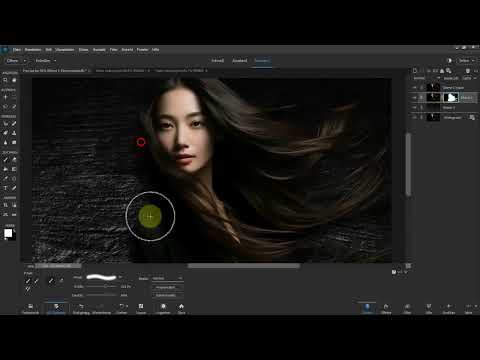
Task: Expand the Mehr panel menu arrow
Action: click(476, 306)
